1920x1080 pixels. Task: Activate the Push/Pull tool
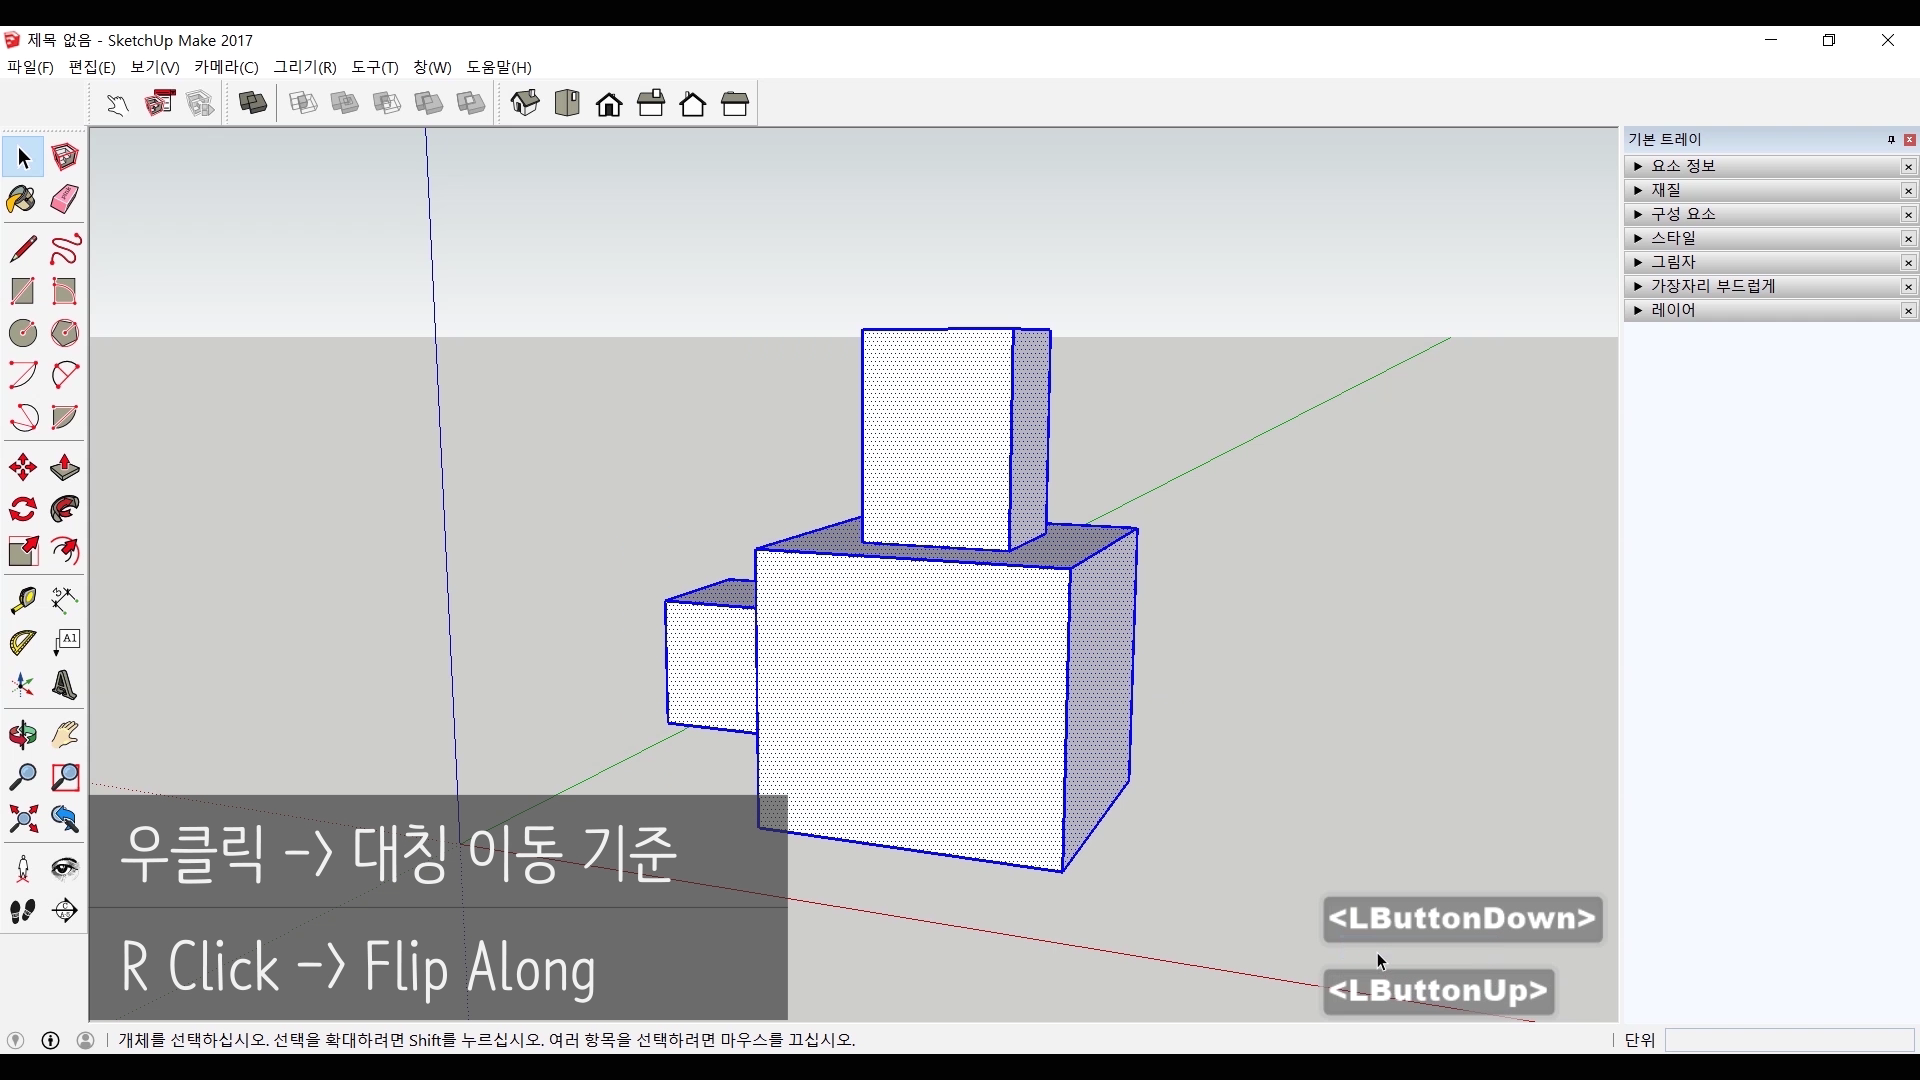point(65,468)
